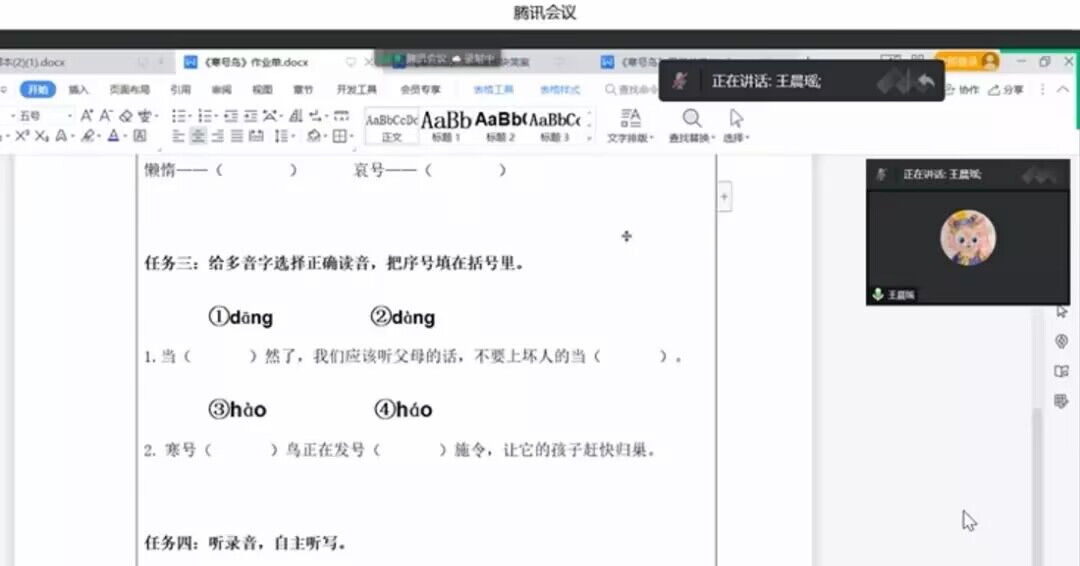Apply superscript X² formatting

(21, 136)
